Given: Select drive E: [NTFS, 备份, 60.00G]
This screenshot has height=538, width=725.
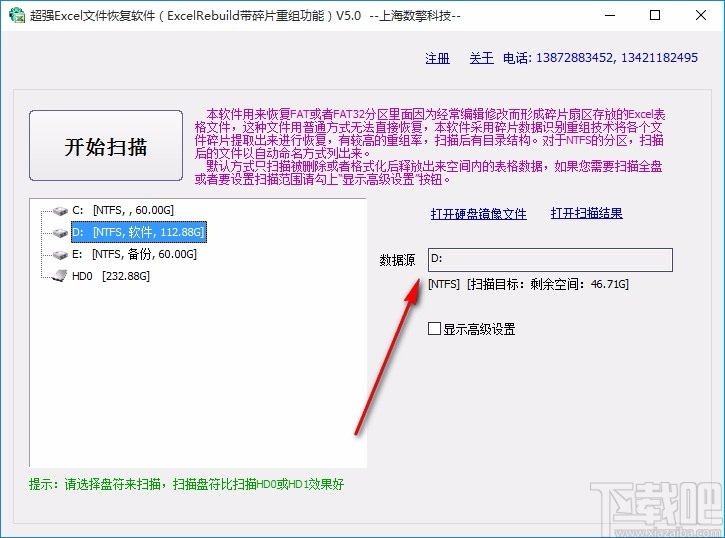Looking at the screenshot, I should (134, 254).
